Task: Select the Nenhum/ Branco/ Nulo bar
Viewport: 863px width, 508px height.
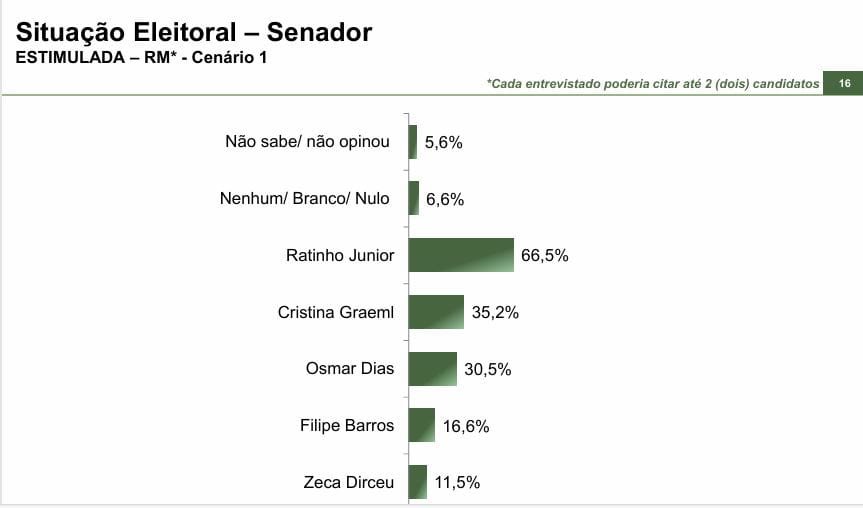Action: pos(414,198)
